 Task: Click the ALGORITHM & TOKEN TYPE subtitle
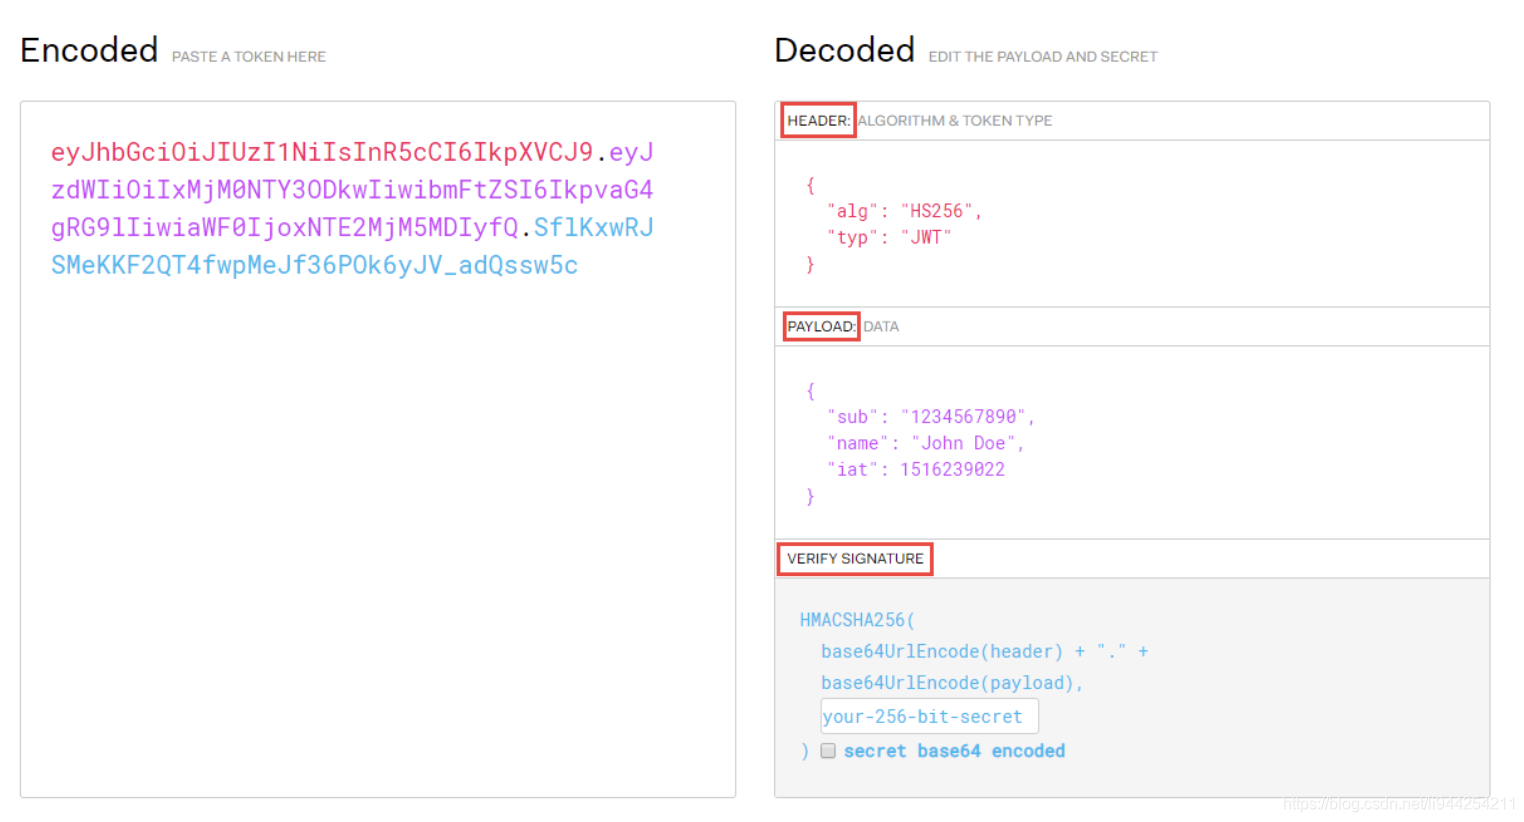coord(955,120)
